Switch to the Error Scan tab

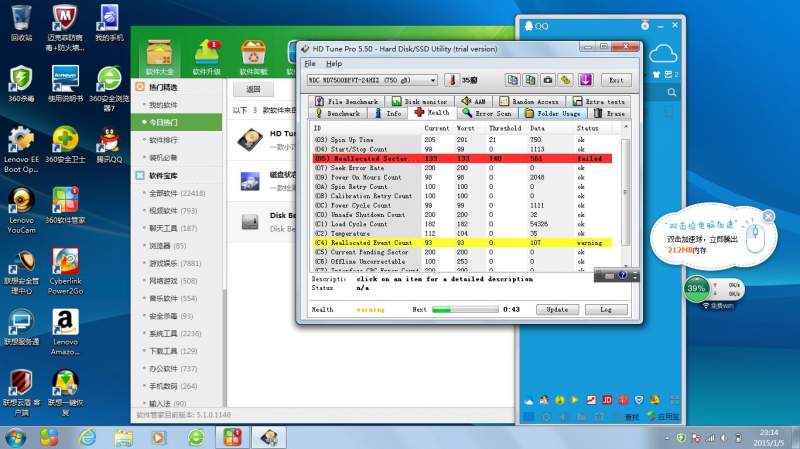[x=487, y=113]
